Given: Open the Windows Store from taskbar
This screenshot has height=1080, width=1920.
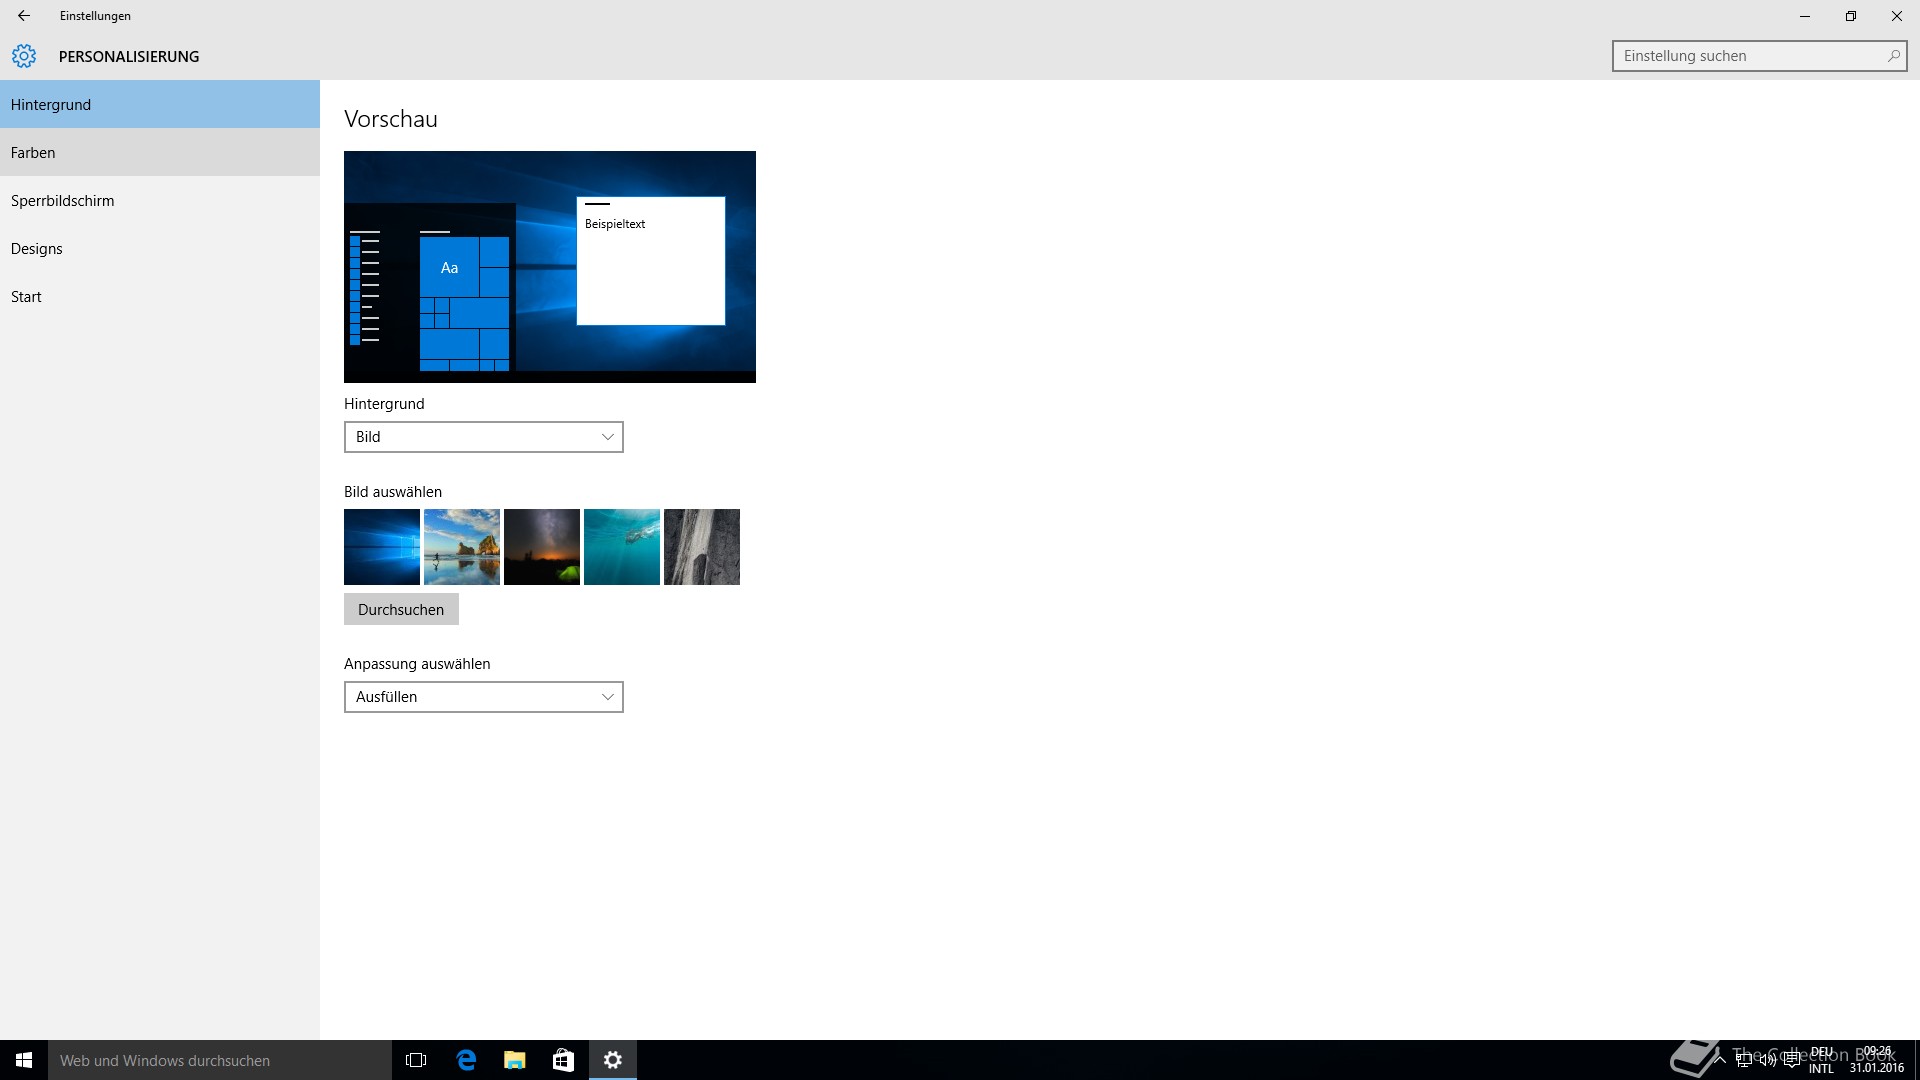Looking at the screenshot, I should tap(563, 1060).
